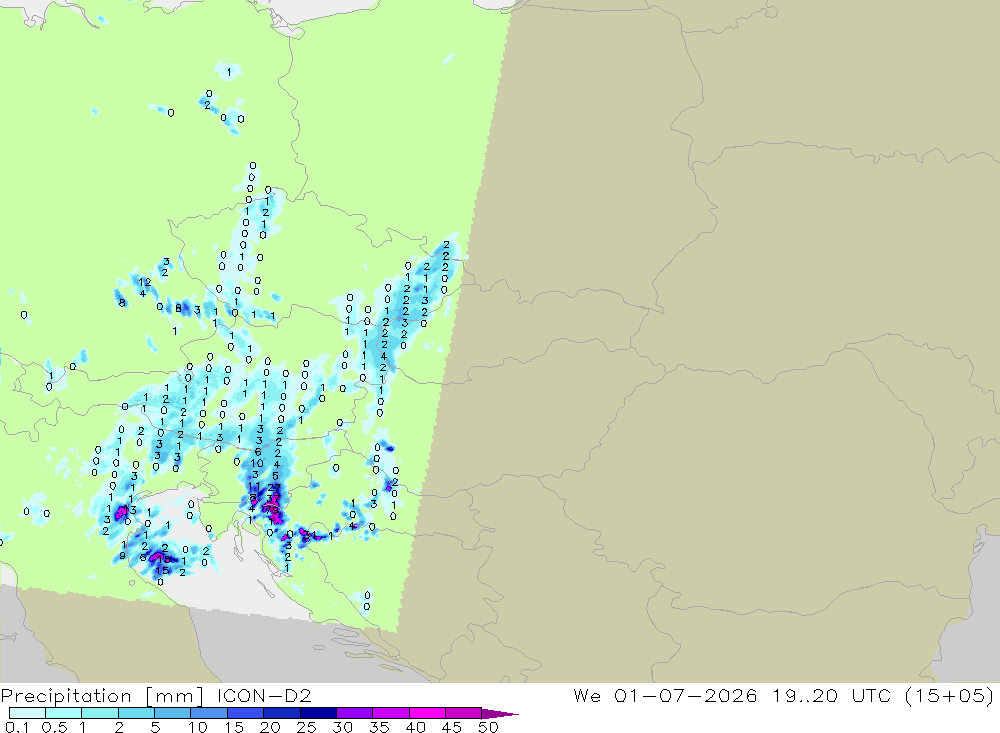Click the above-50 mm legend arrow tip
The image size is (1000, 733).
coord(501,713)
